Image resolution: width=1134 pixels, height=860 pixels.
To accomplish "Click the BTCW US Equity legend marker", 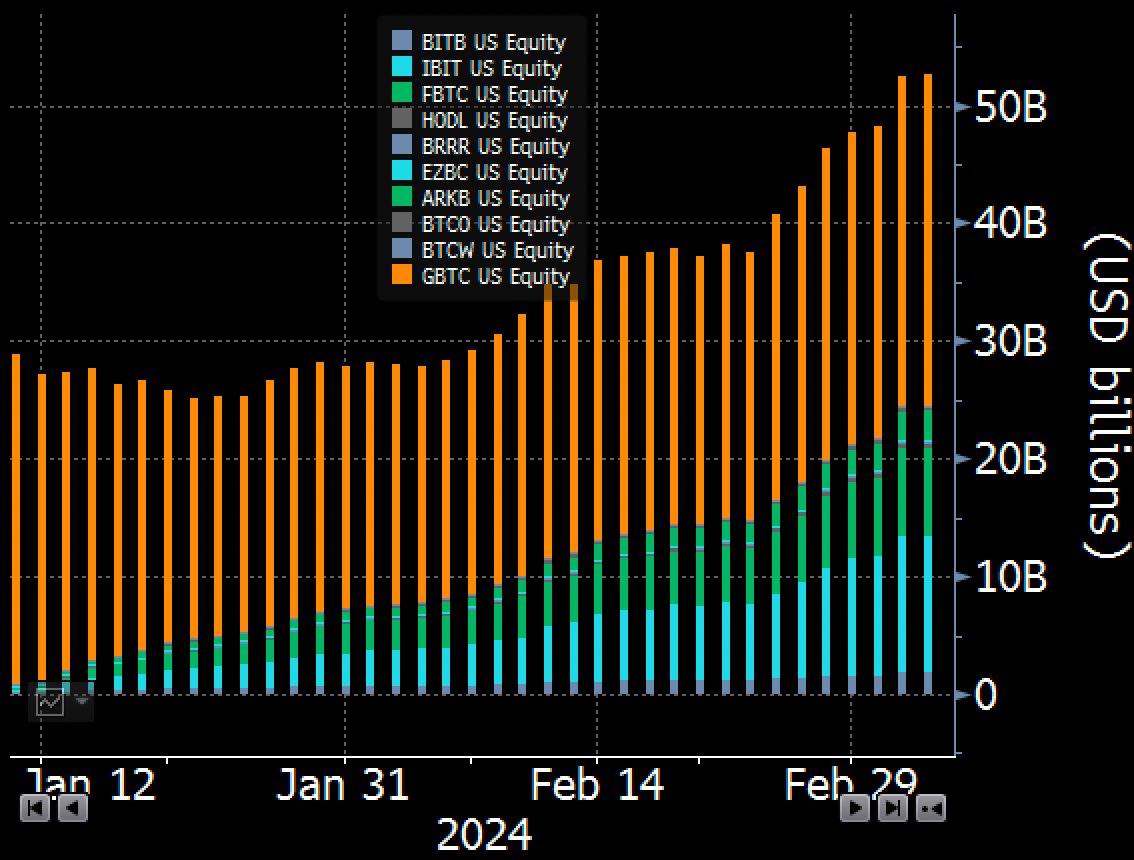I will (x=402, y=250).
